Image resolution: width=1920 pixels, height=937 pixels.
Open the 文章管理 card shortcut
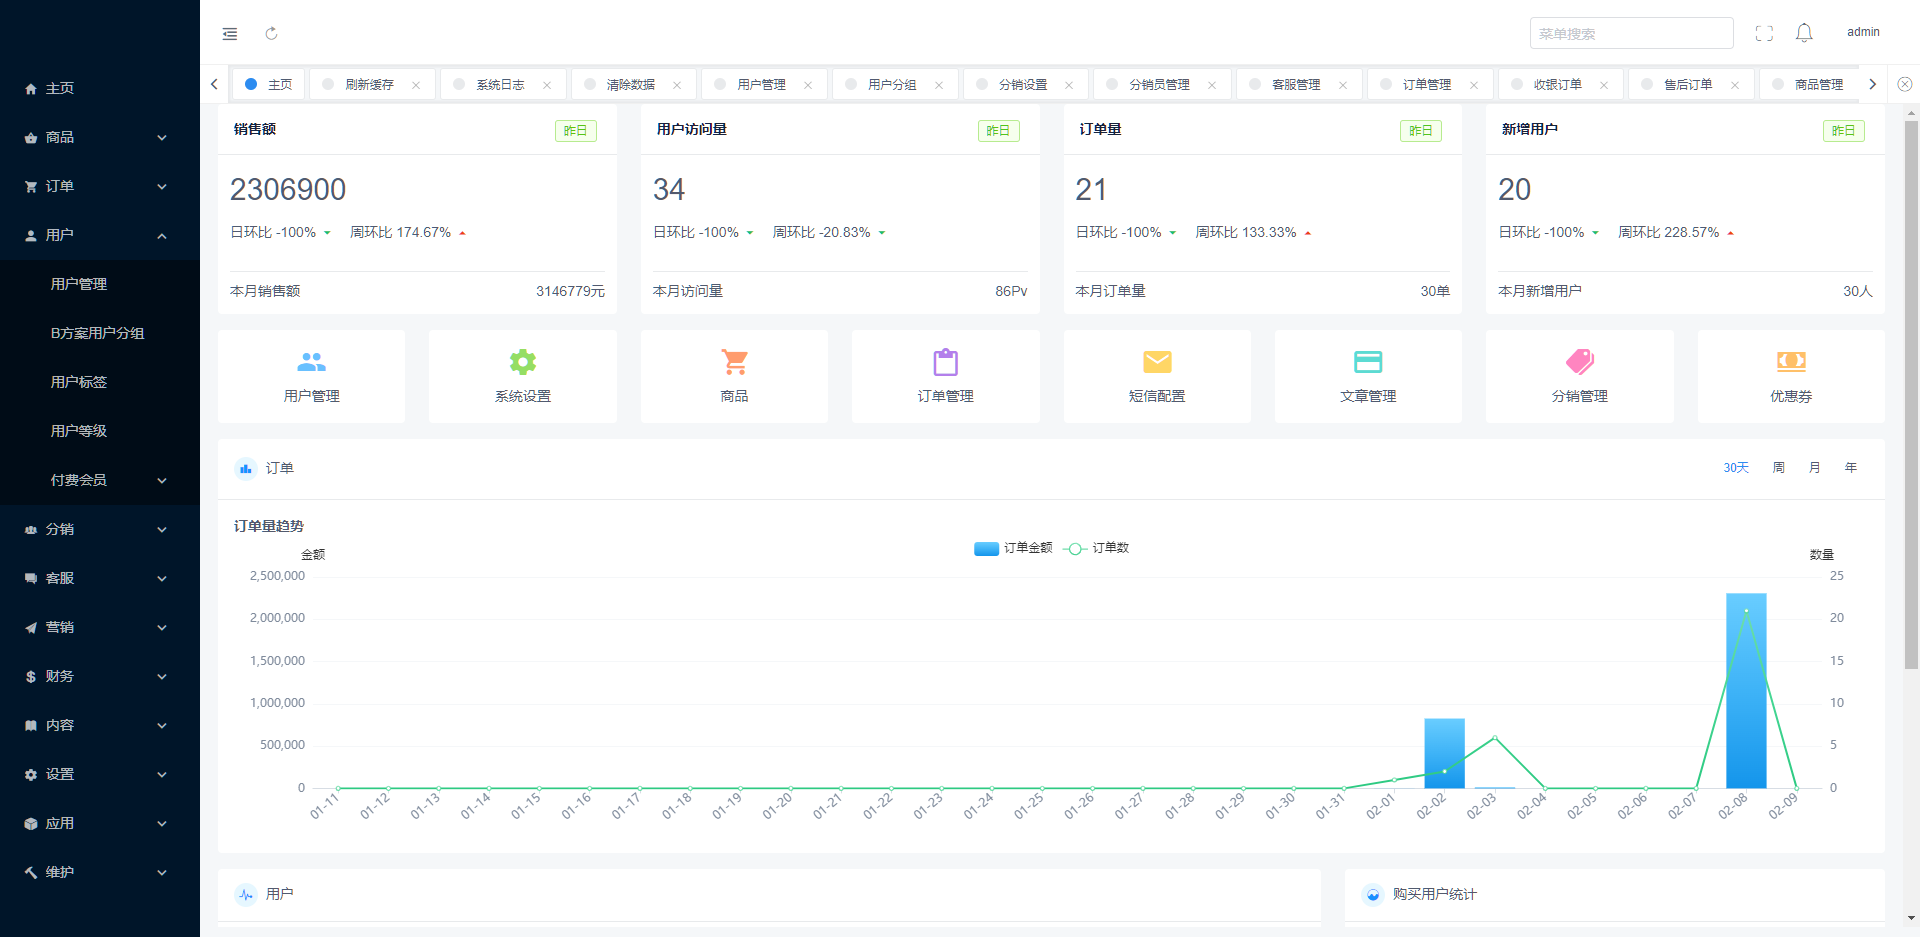[x=1368, y=361]
